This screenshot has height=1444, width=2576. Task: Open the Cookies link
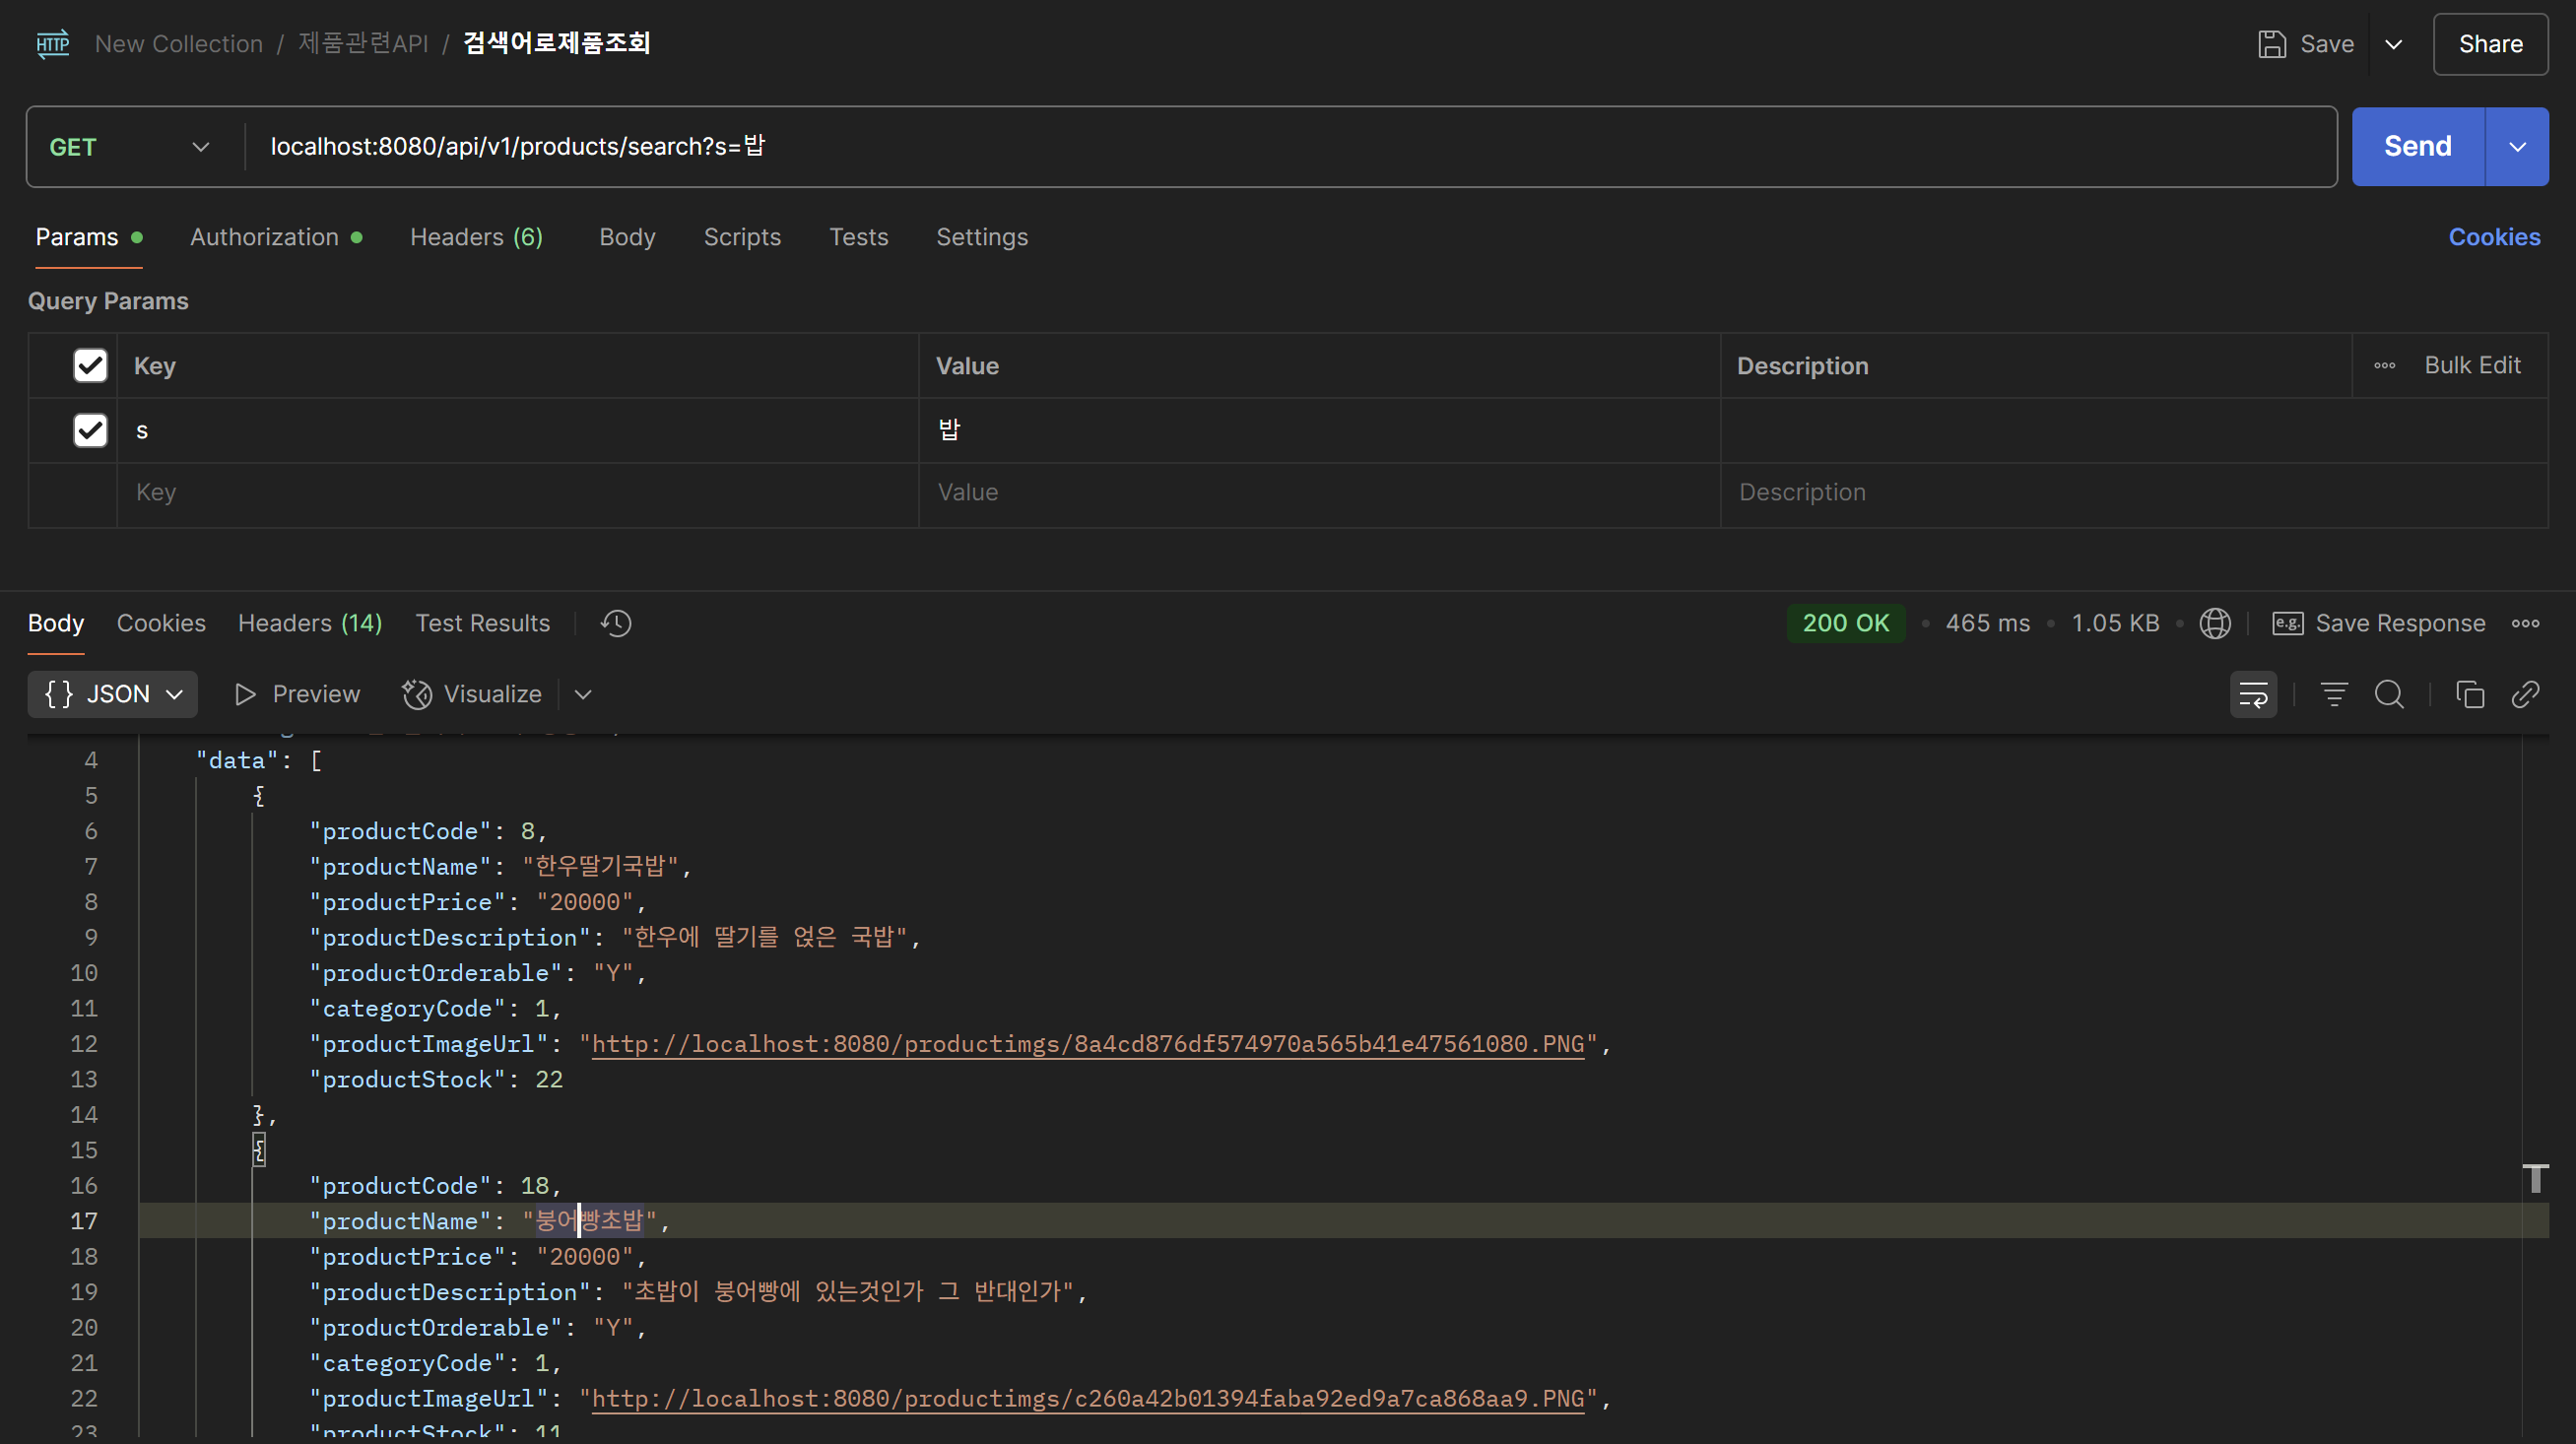pos(2494,237)
